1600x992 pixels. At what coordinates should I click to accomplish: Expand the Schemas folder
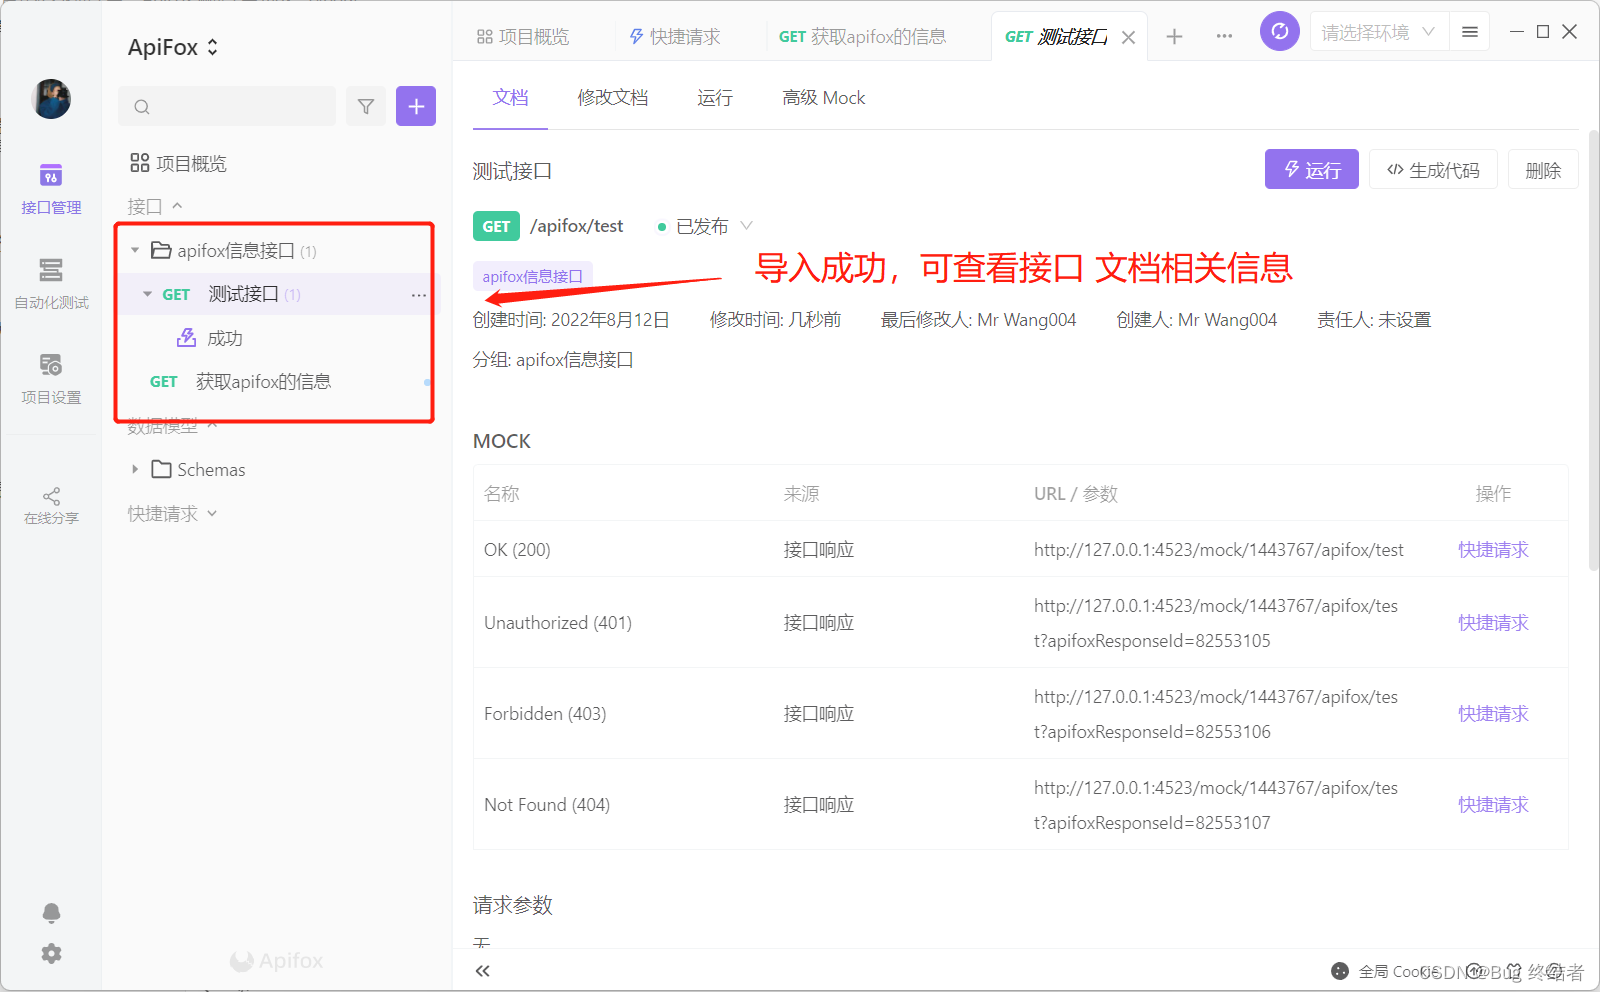135,469
